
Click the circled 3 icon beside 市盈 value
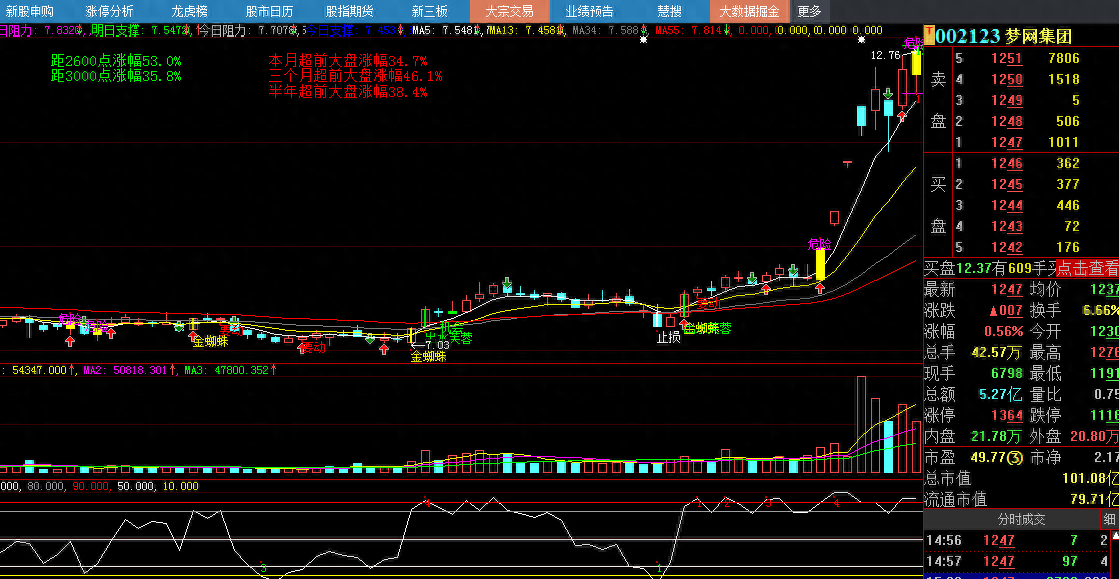1013,457
